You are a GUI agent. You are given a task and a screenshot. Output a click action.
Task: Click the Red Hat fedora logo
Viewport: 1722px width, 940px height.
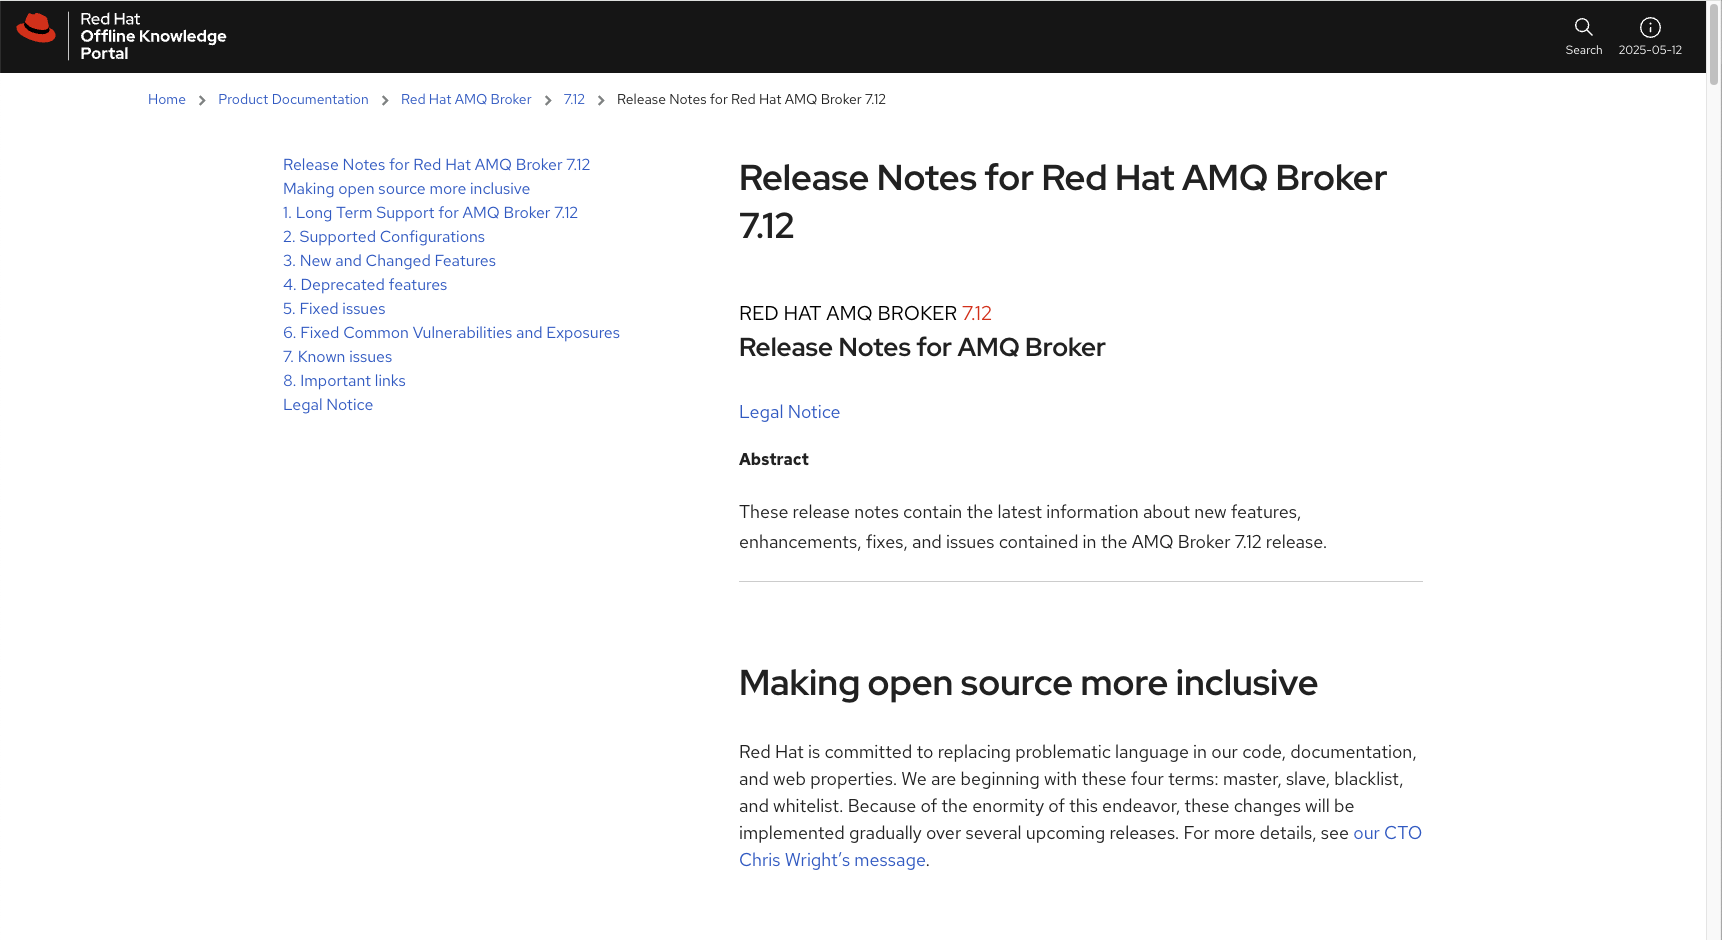[x=36, y=28]
